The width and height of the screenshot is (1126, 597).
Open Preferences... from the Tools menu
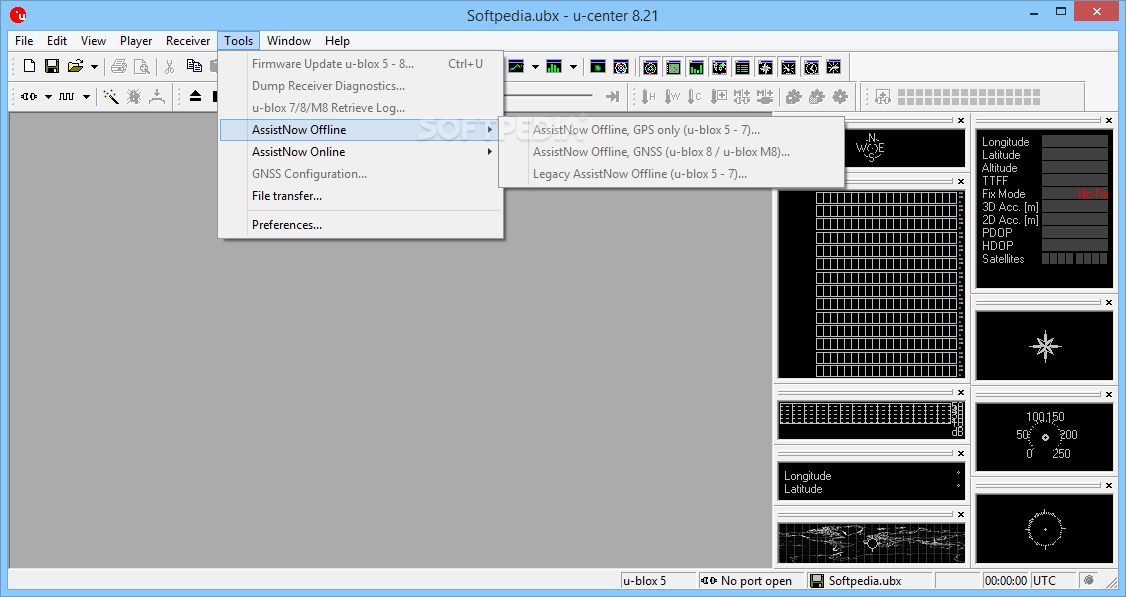[360, 225]
